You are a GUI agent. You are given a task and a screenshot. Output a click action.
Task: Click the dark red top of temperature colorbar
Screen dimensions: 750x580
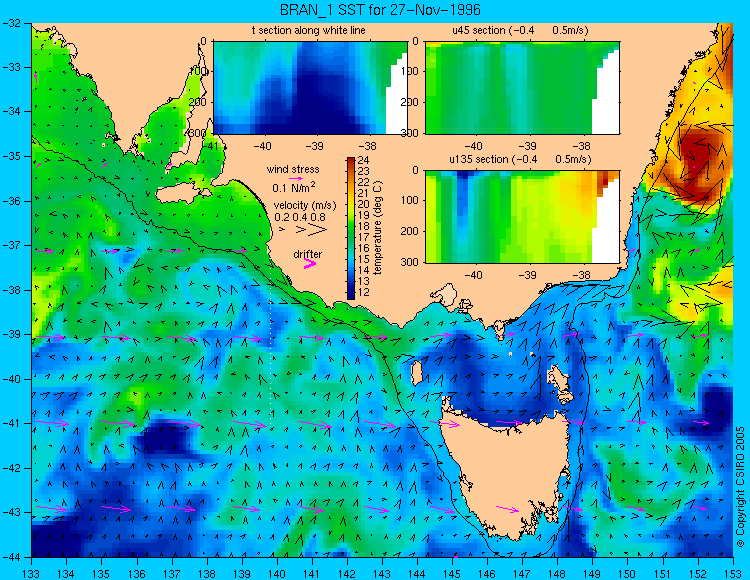point(351,161)
